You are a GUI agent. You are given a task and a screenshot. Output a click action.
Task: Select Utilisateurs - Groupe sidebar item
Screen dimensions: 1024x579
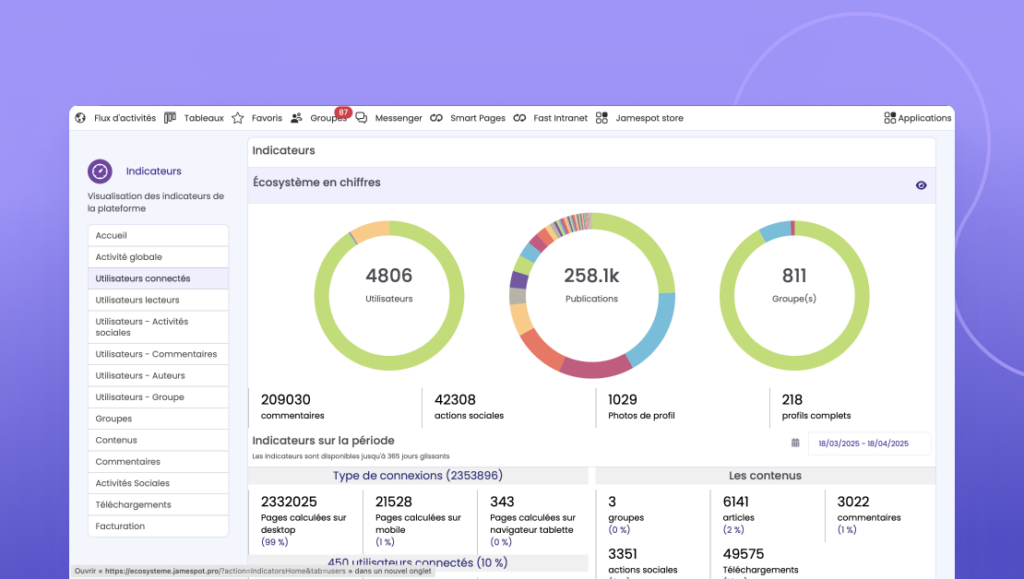(x=158, y=397)
